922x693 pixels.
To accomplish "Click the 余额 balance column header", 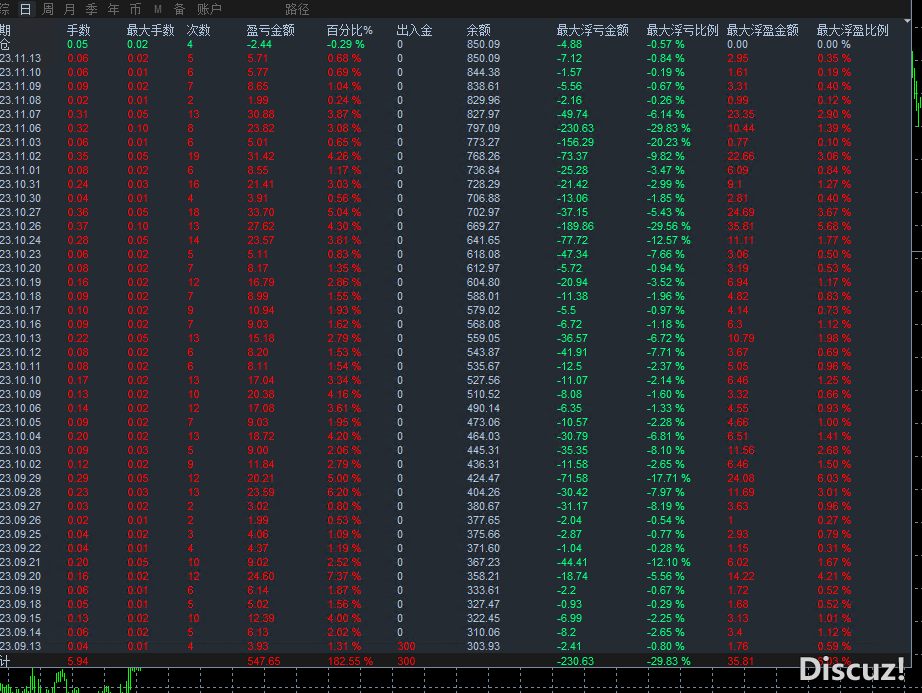I will click(x=478, y=31).
